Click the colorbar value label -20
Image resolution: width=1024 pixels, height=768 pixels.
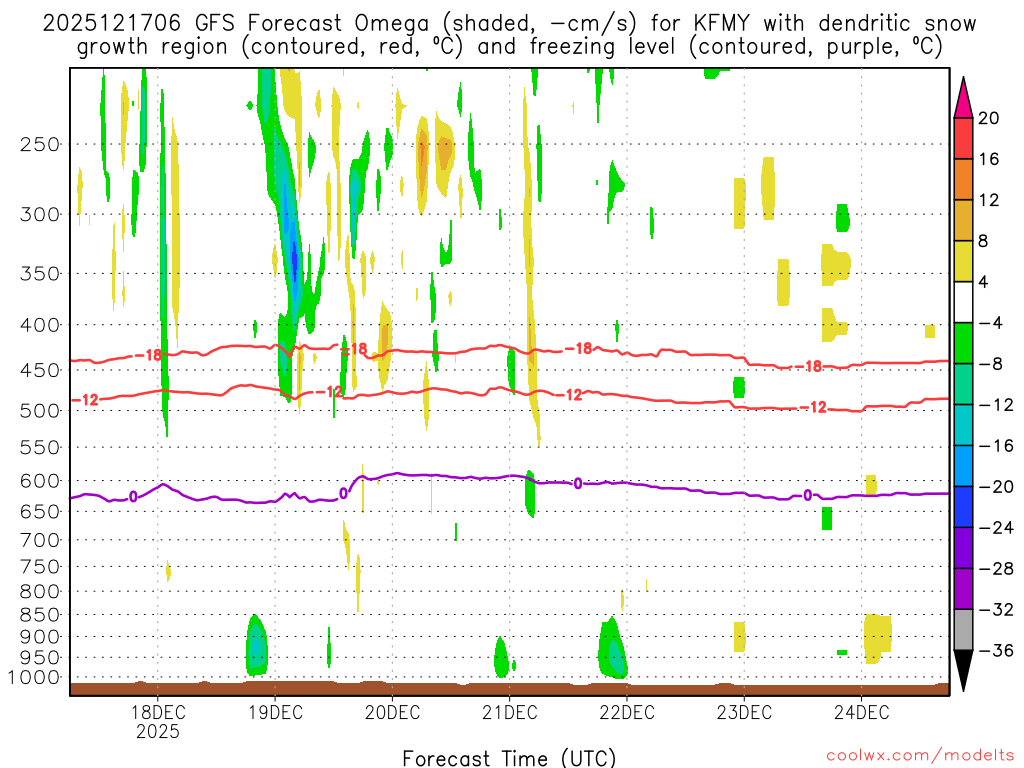click(995, 487)
